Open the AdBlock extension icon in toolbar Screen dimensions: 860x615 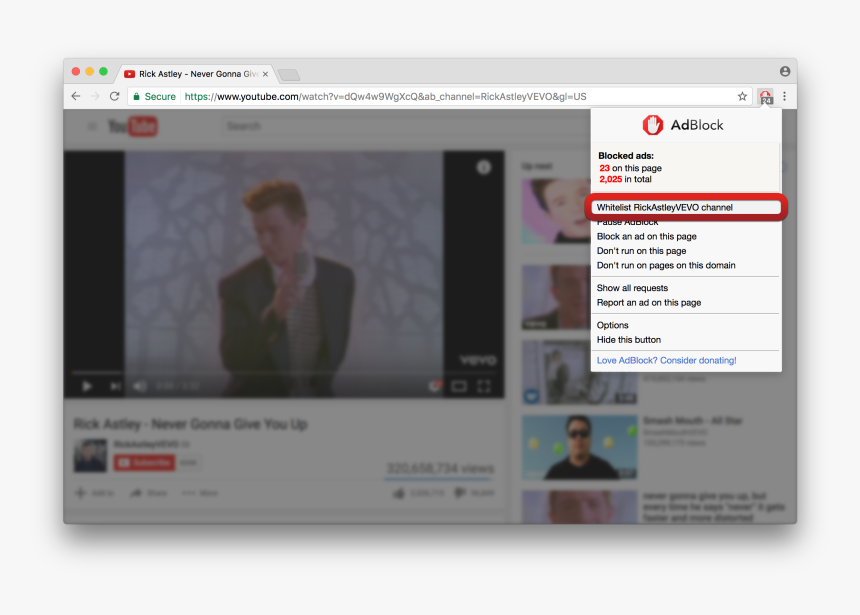pyautogui.click(x=766, y=97)
